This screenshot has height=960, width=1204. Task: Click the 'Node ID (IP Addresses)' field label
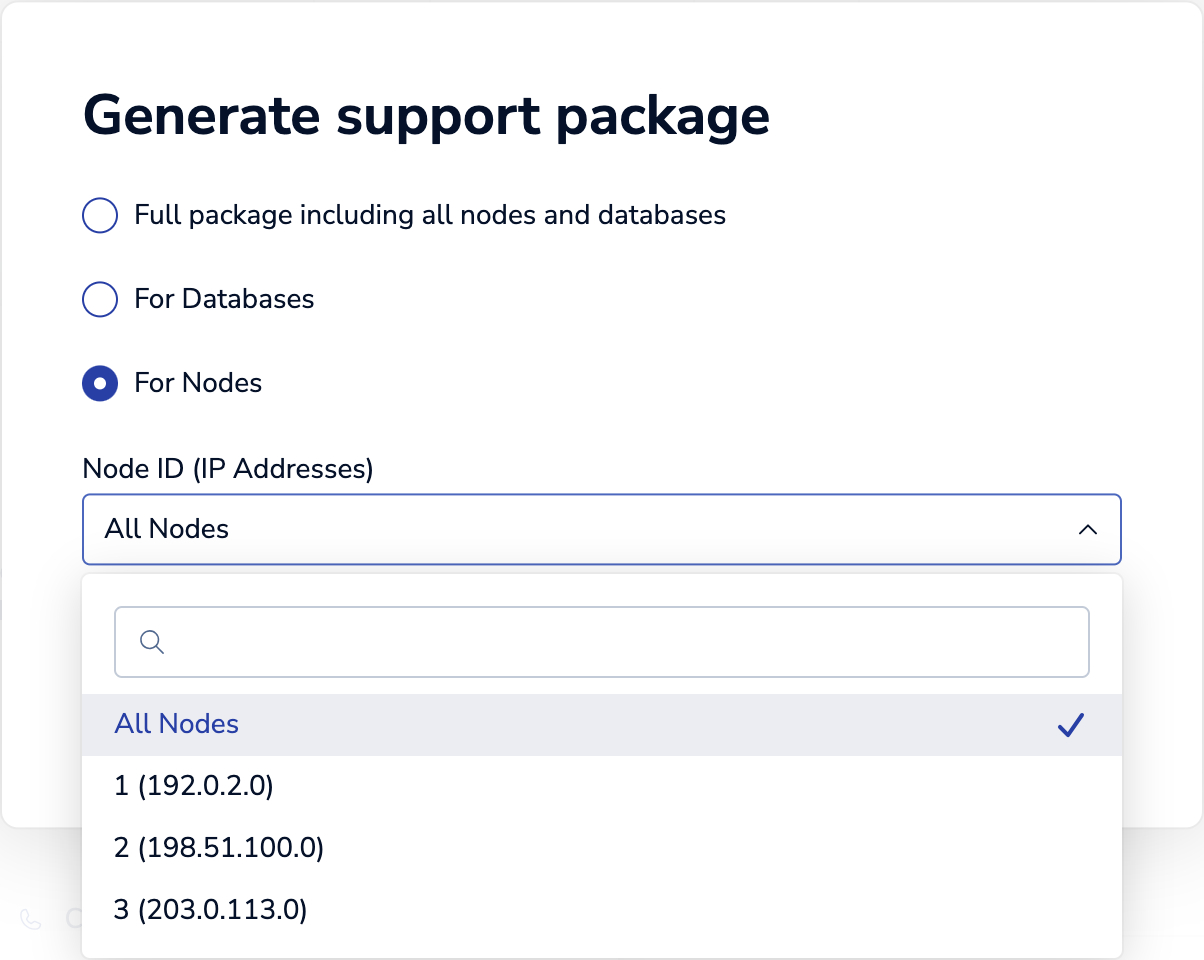coord(227,468)
